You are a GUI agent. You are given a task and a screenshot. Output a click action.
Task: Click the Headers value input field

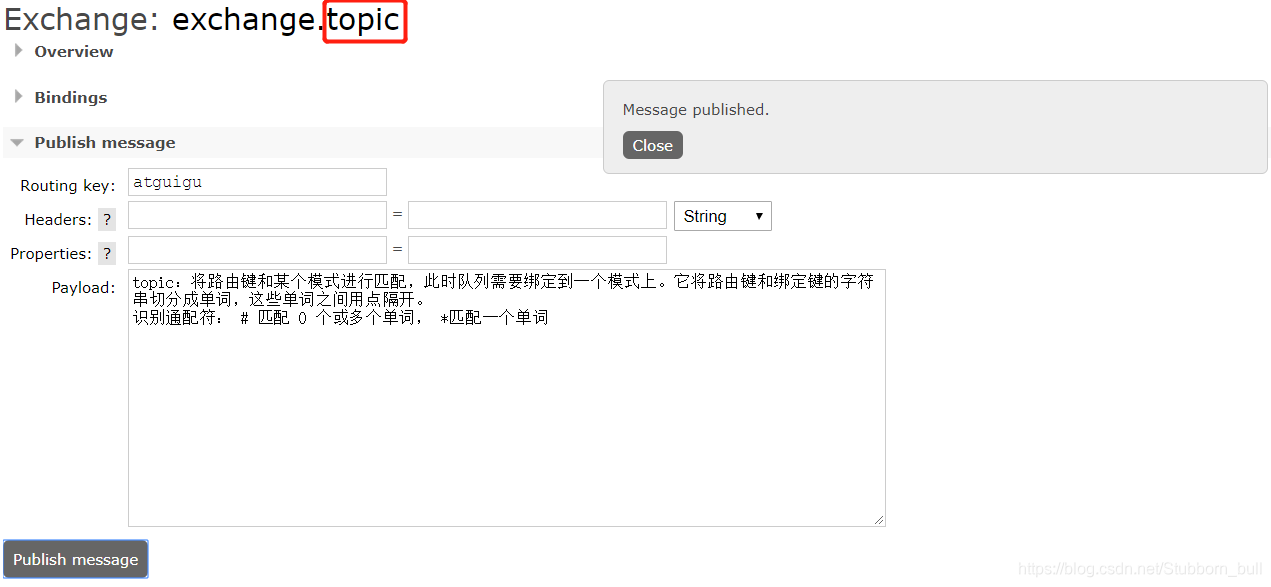pos(536,215)
